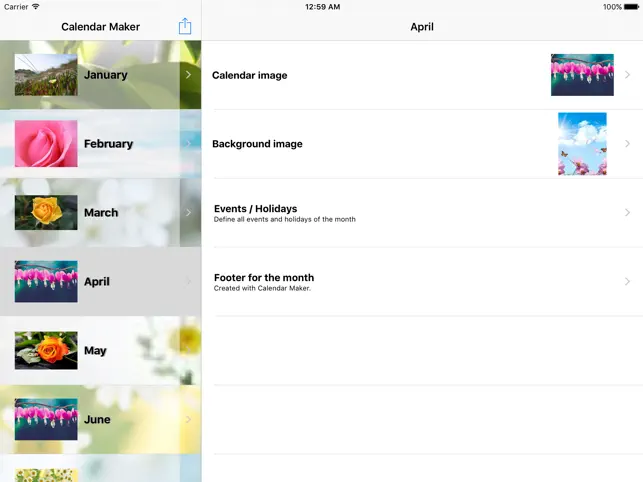Tap January's hillside thumbnail

tap(46, 75)
